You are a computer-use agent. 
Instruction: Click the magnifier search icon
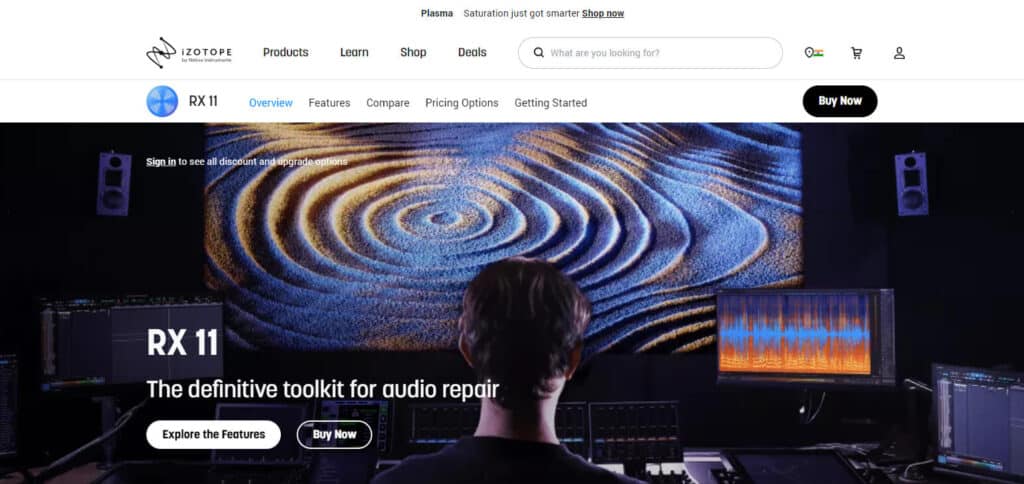[538, 53]
